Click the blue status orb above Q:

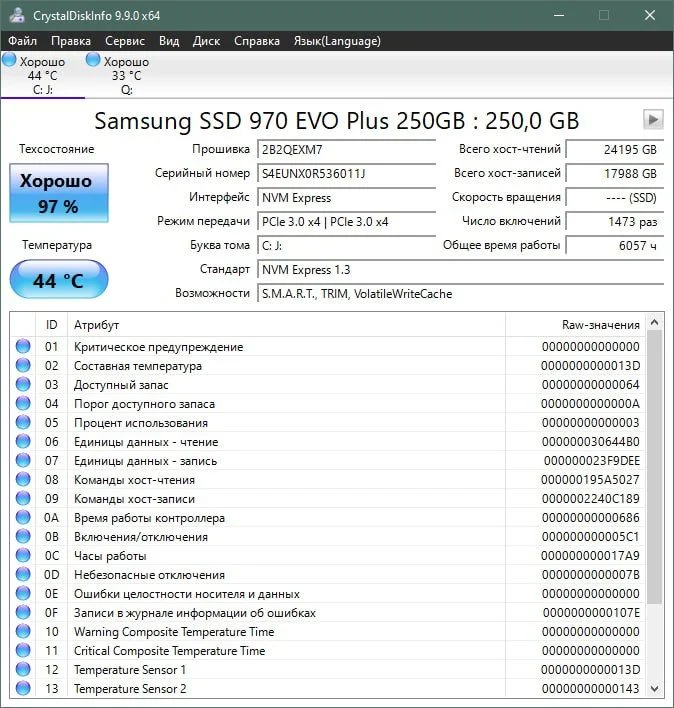coord(93,60)
